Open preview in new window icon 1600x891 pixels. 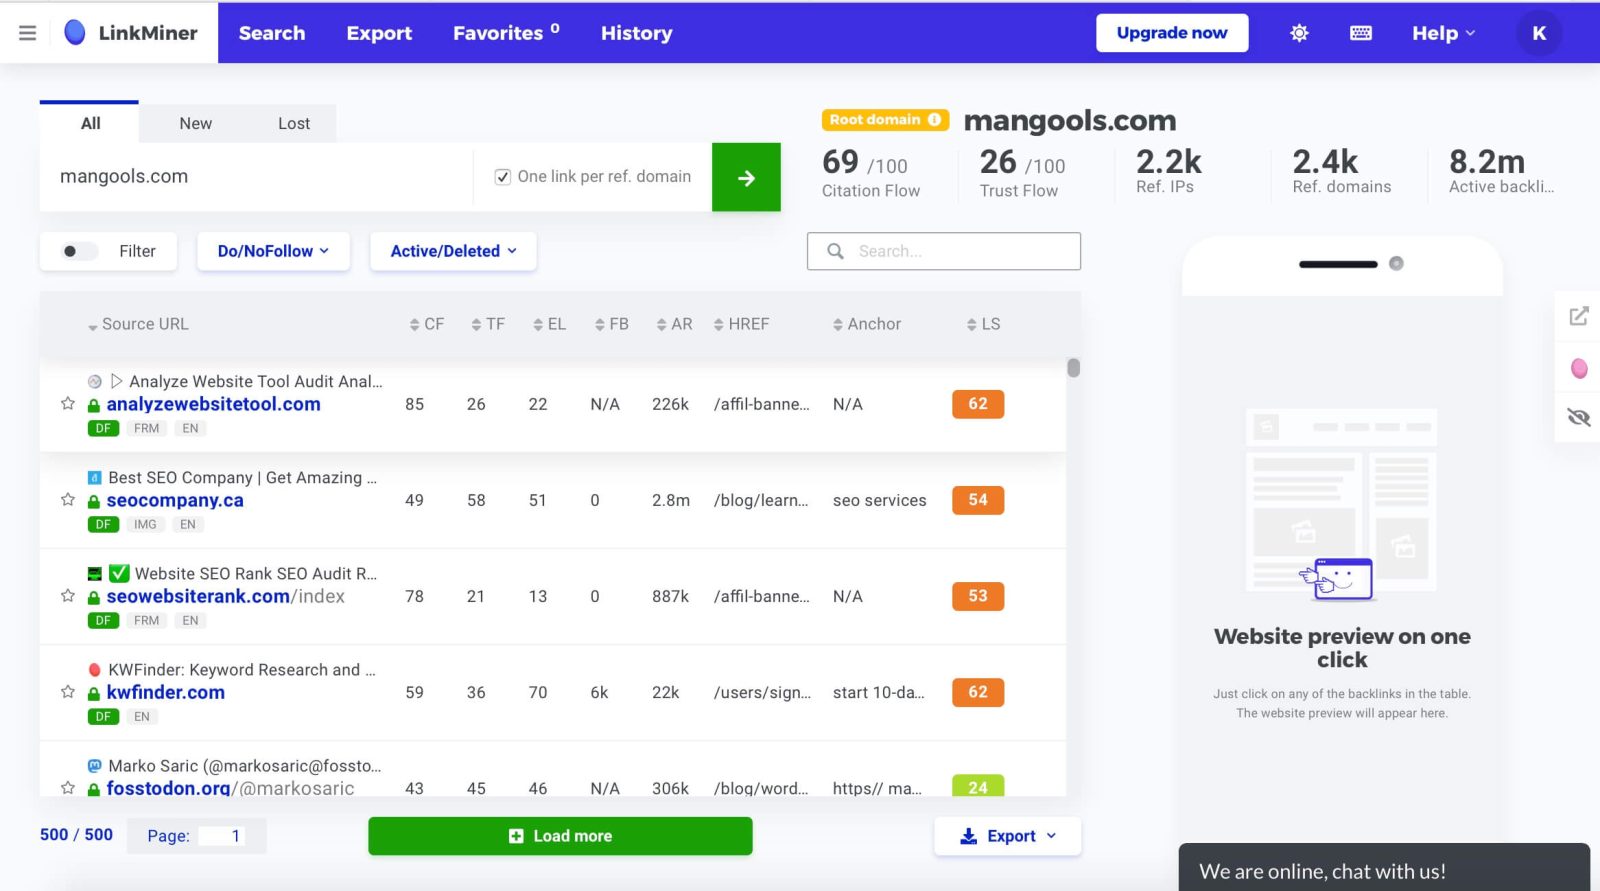(x=1579, y=316)
